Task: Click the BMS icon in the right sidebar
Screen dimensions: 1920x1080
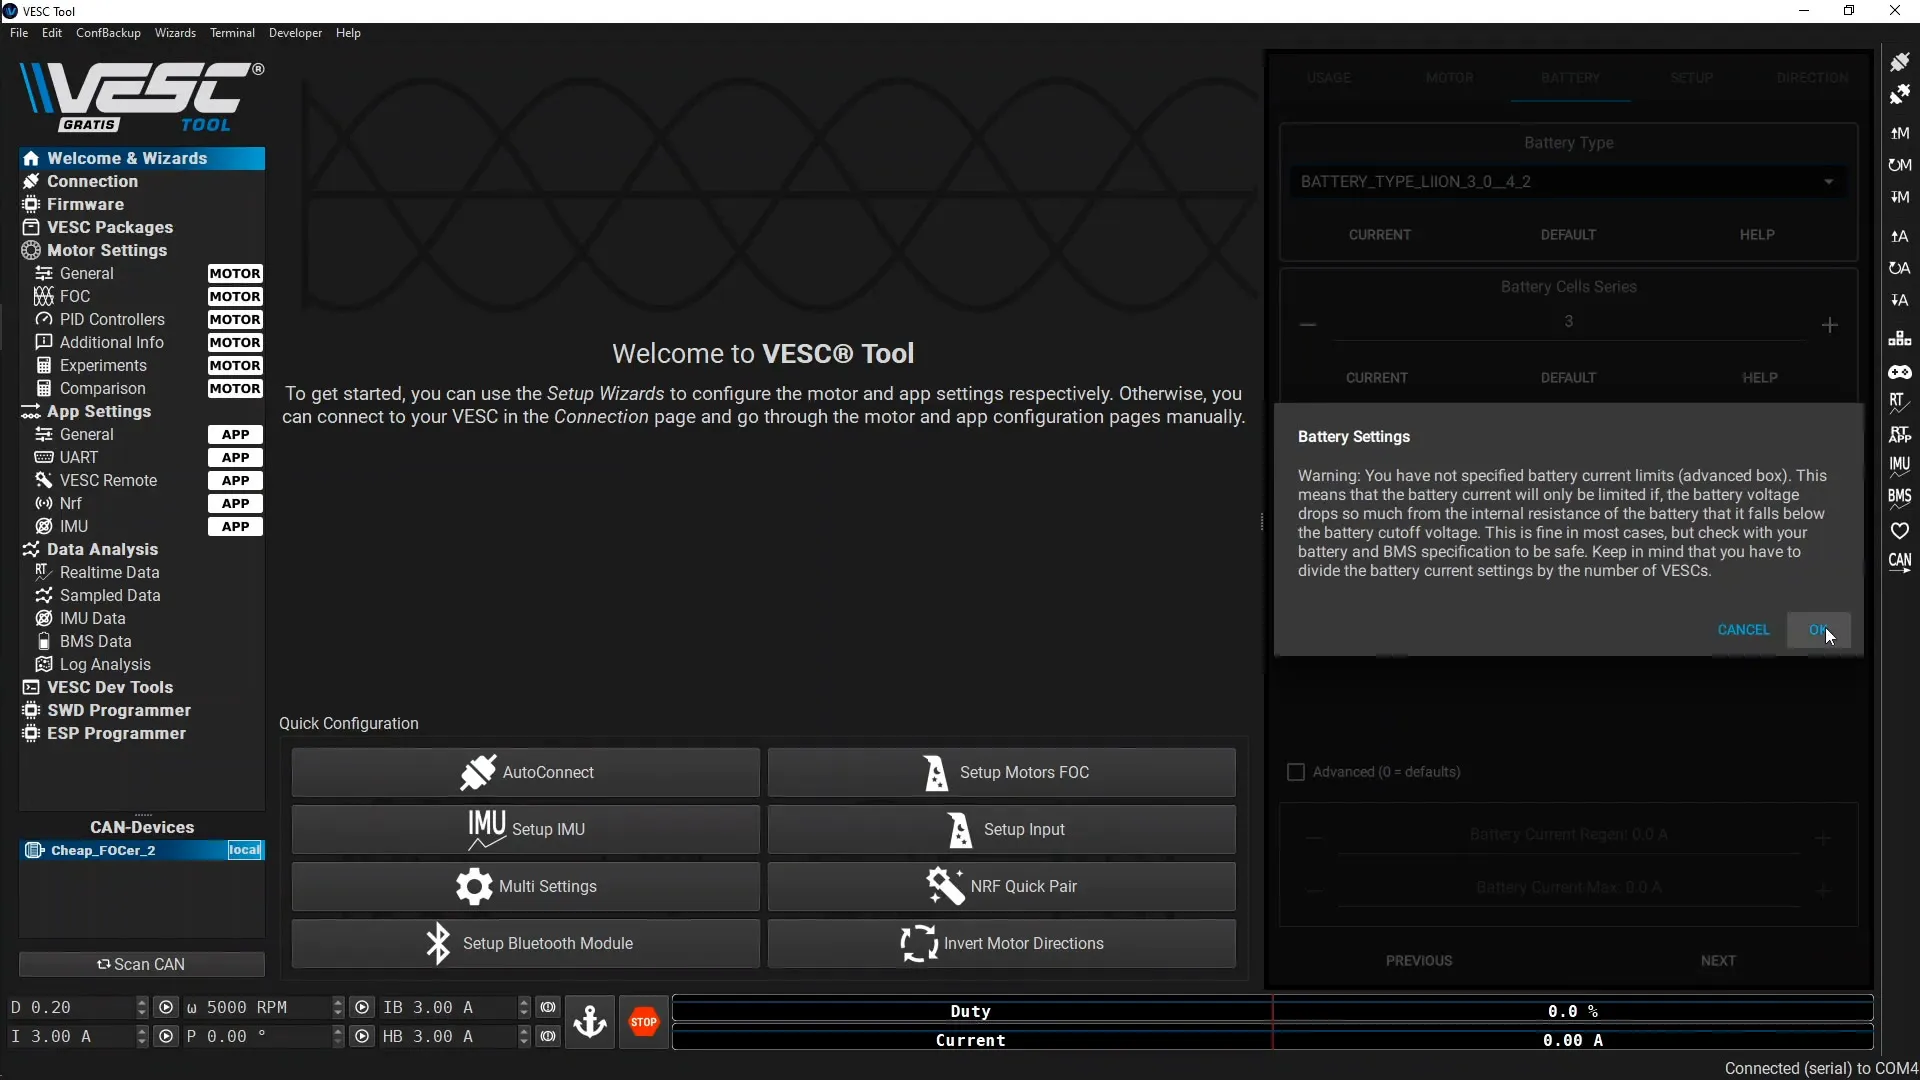Action: click(1901, 497)
